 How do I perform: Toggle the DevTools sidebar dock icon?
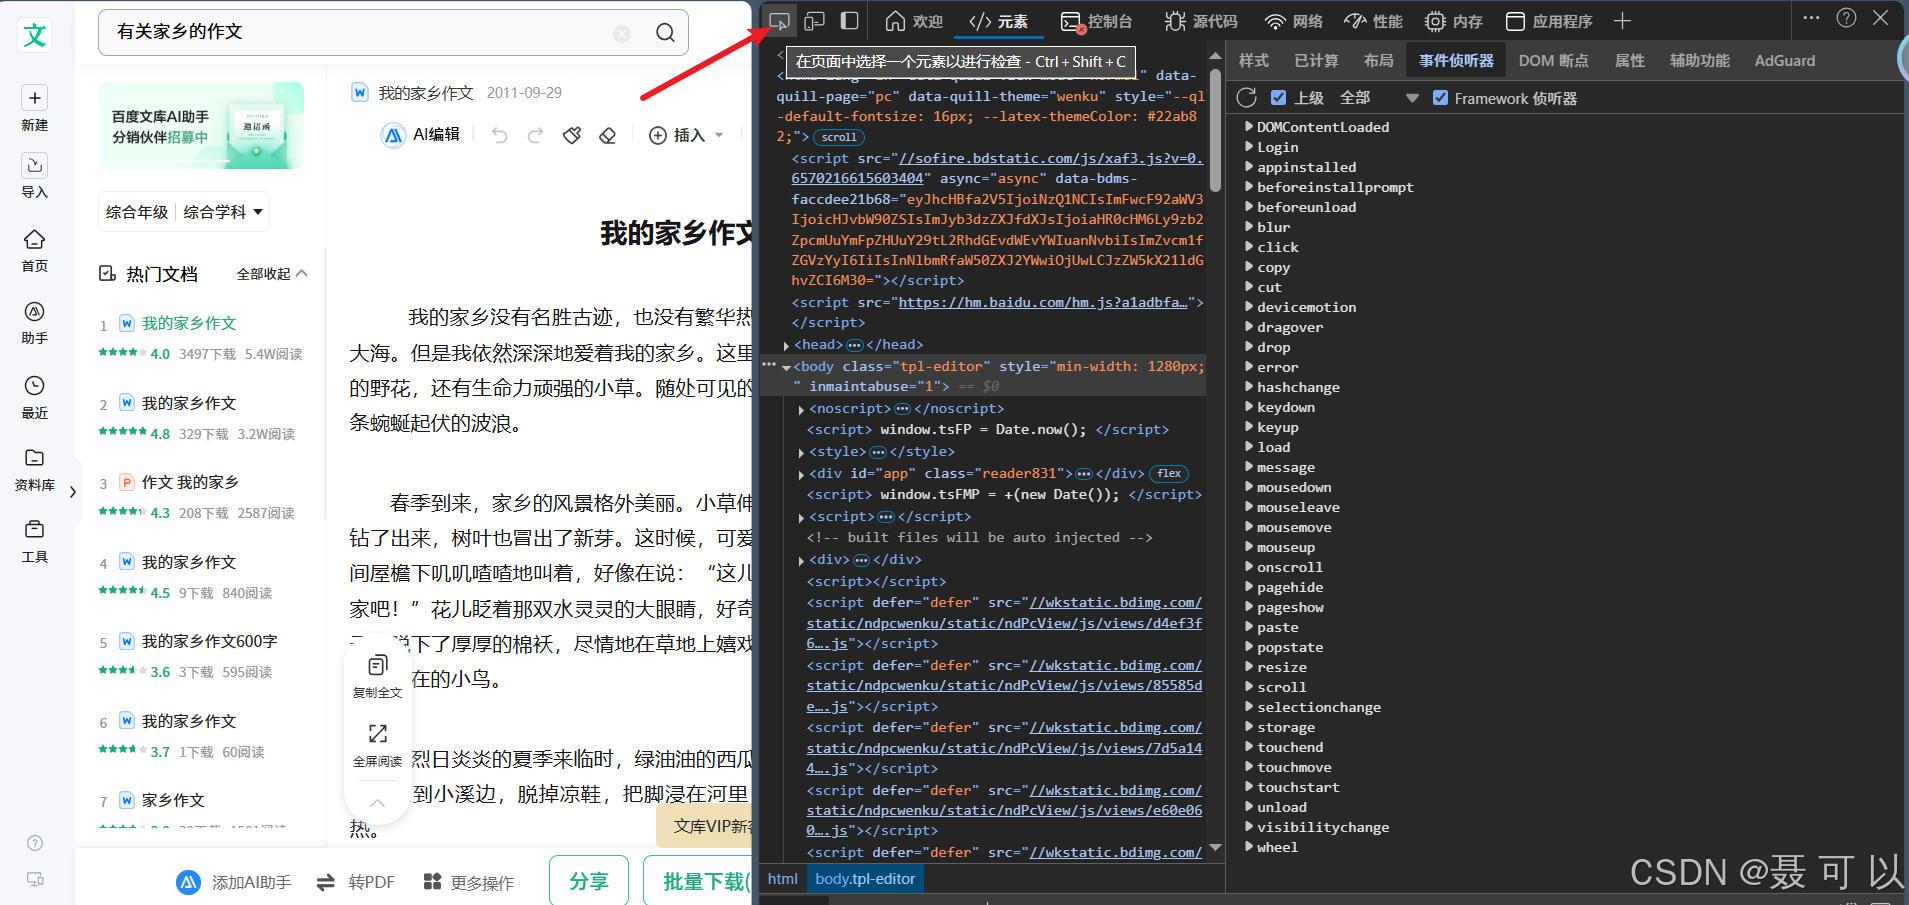(x=850, y=21)
